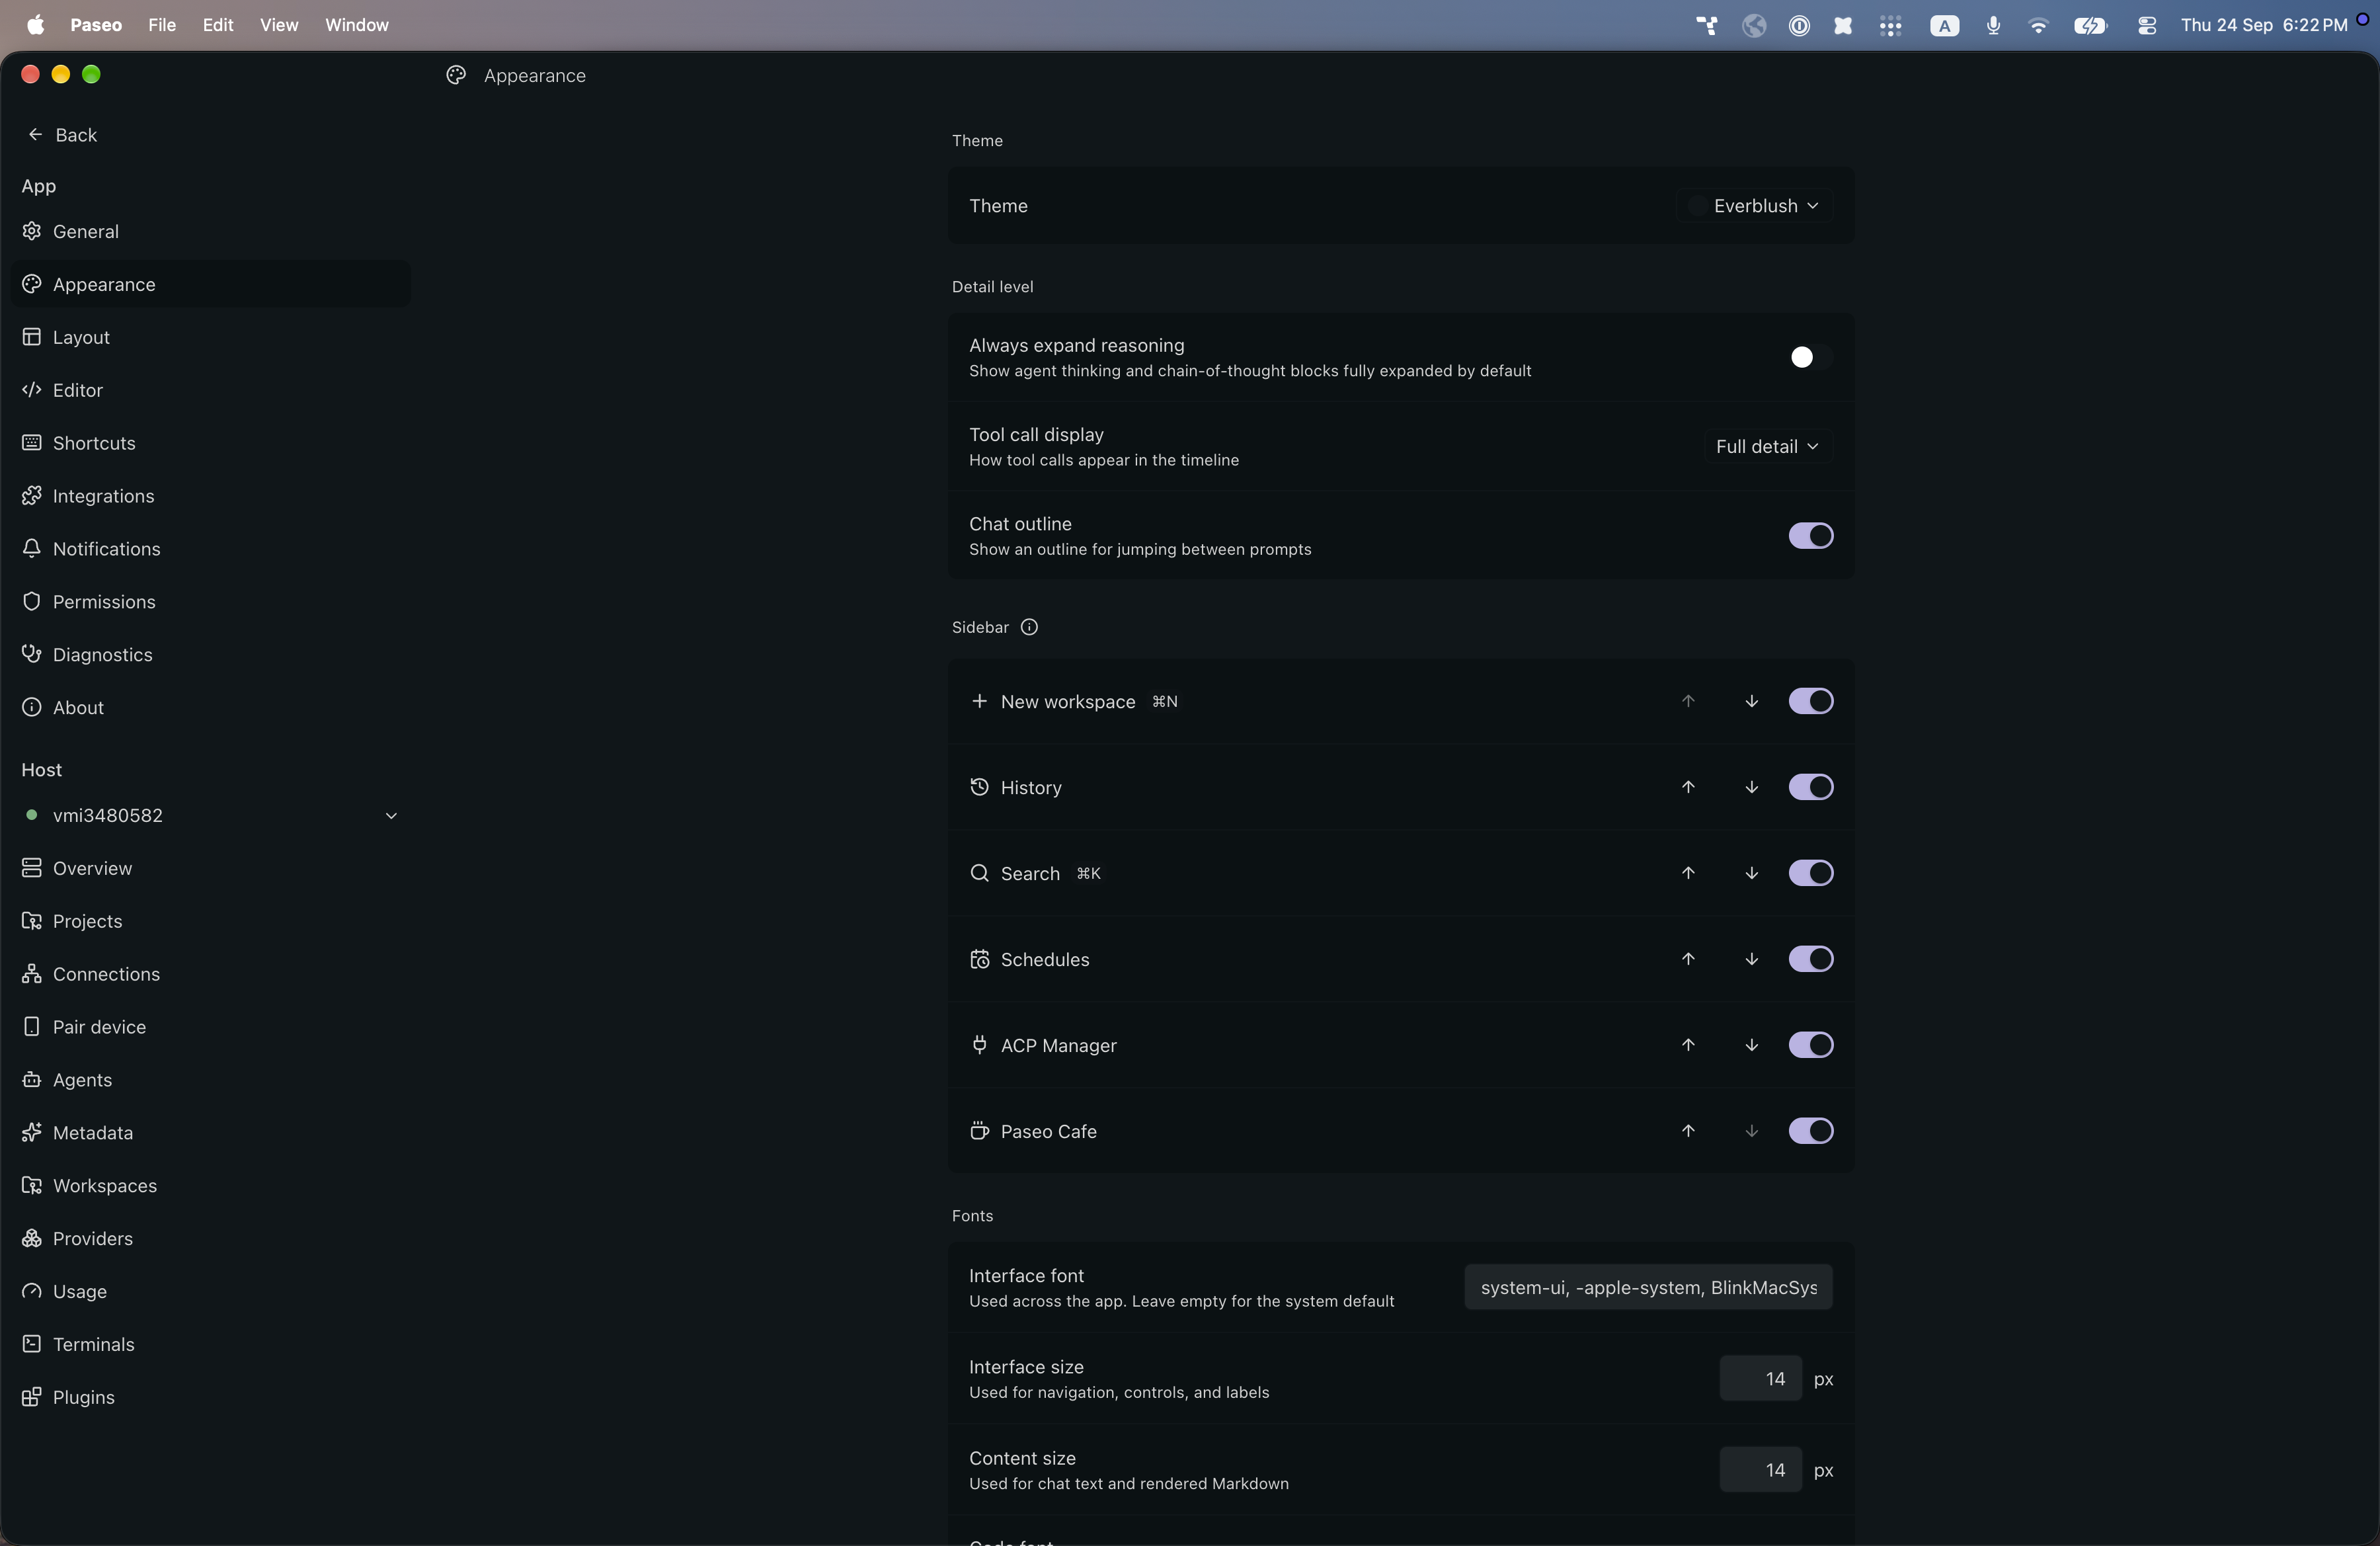Click the info icon next to Sidebar heading
This screenshot has height=1546, width=2380.
point(1029,627)
